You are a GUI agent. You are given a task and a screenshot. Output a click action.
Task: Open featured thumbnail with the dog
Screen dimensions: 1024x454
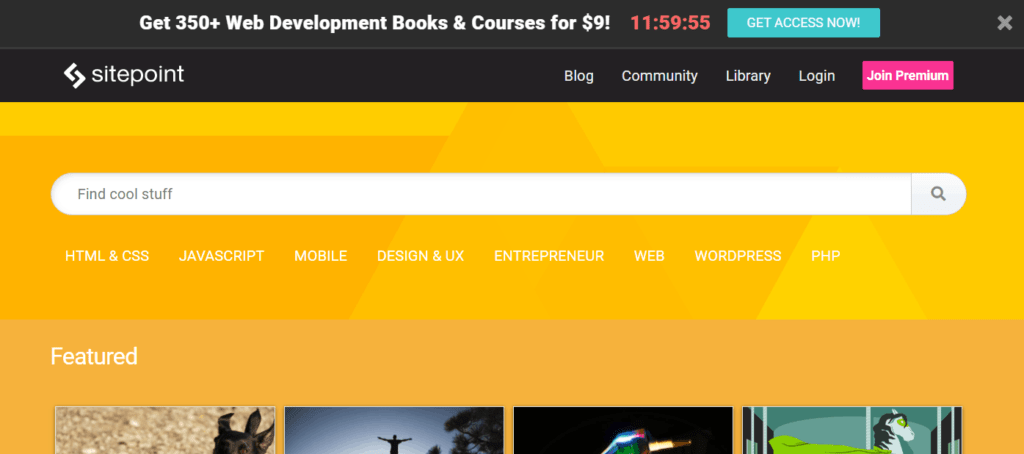pos(165,430)
